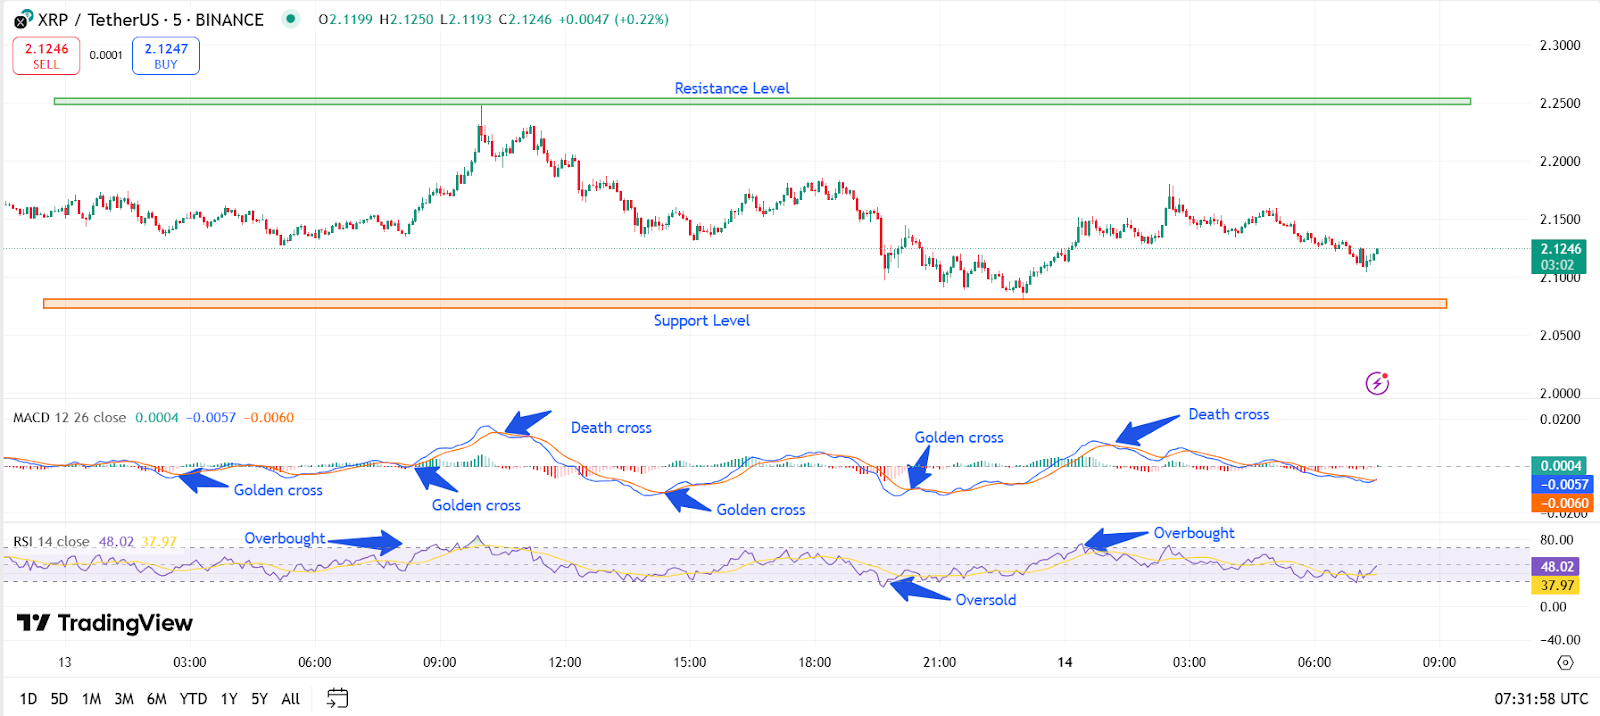Screen dimensions: 1600x716
Task: Open the go-to-date calendar icon
Action: 337,698
